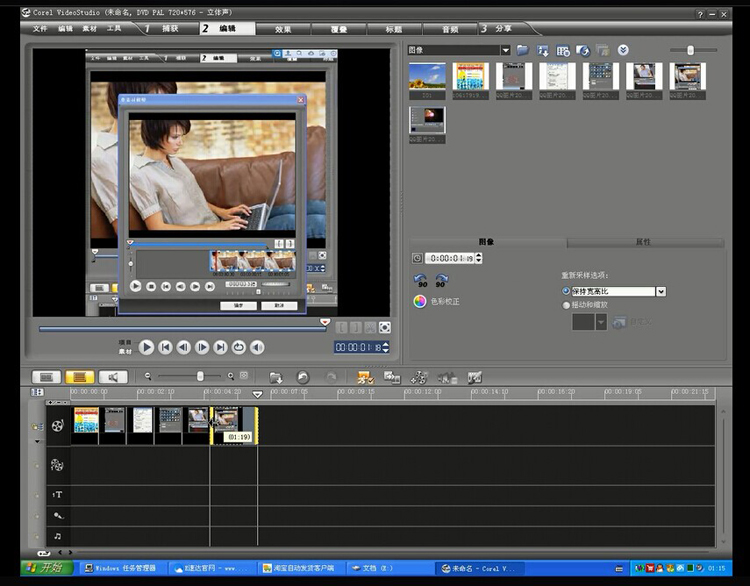
Task: Open the 文件 menu
Action: tap(40, 29)
